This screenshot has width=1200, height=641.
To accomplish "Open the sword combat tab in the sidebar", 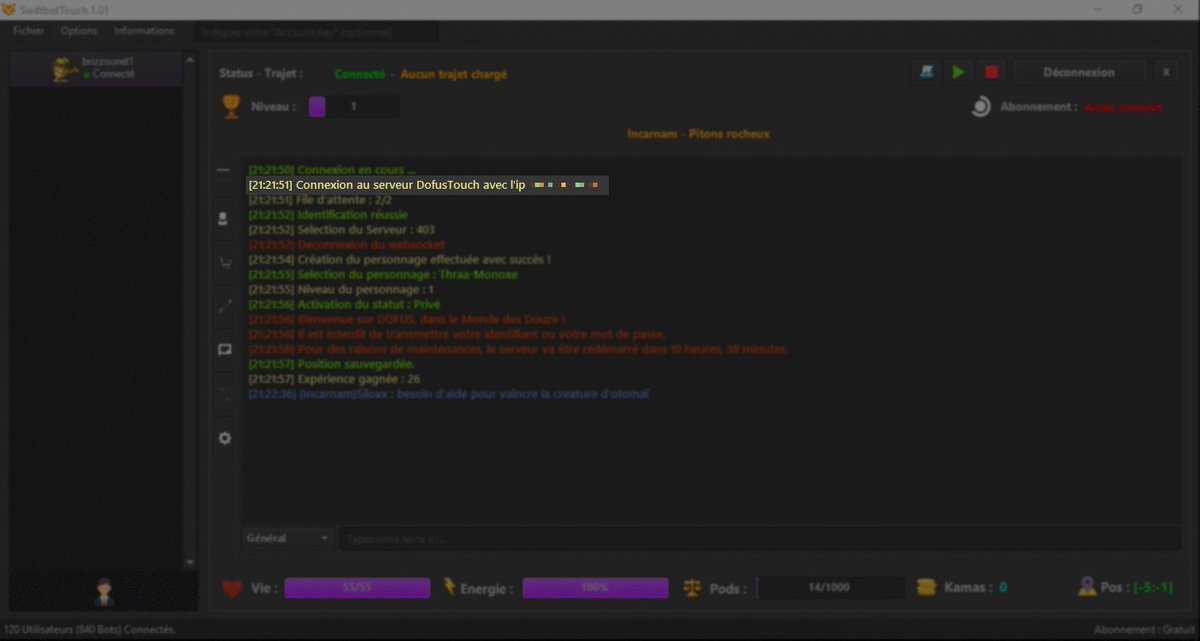I will (224, 307).
